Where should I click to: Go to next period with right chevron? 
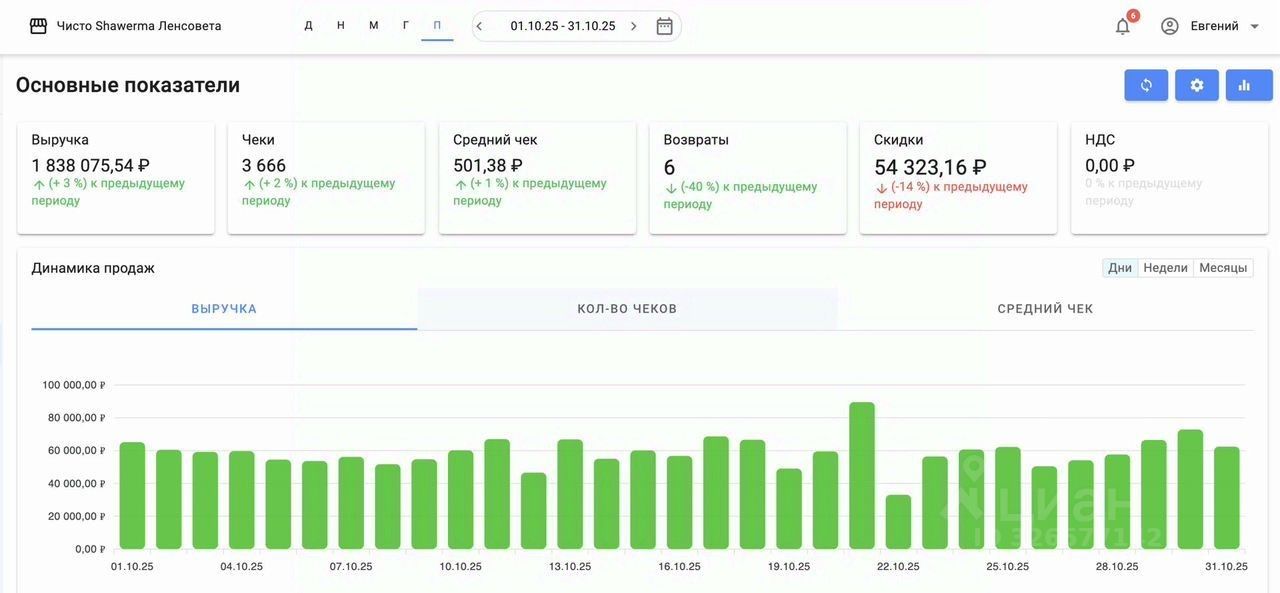(x=633, y=26)
